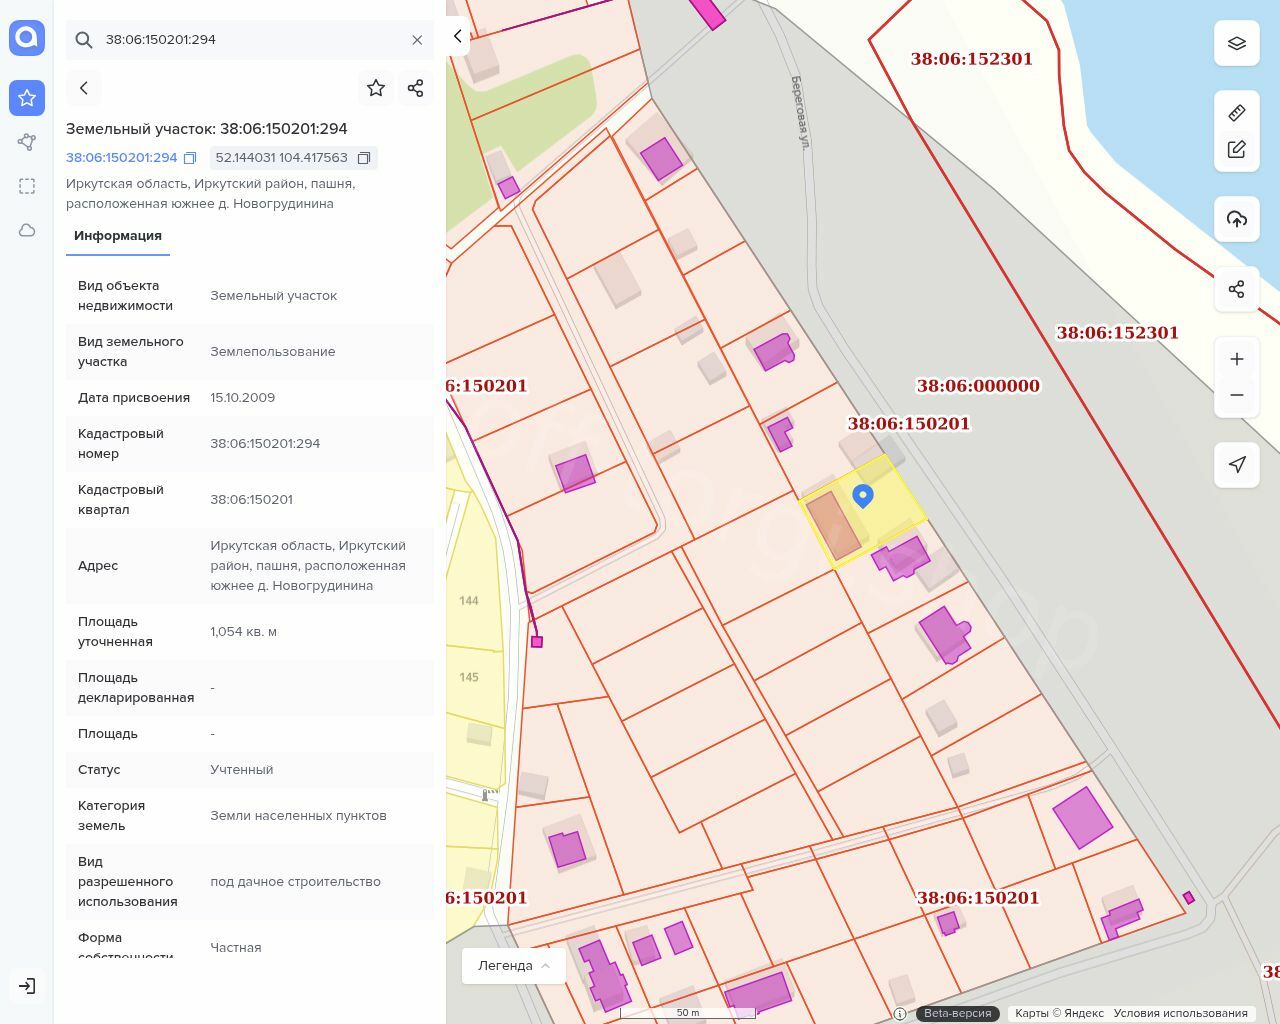
Task: Toggle rectangular area selection tool in sidebar
Action: pos(27,186)
